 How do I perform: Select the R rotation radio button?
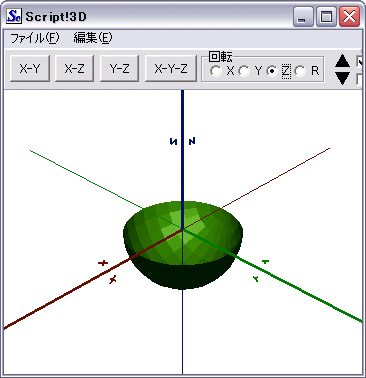click(x=300, y=71)
